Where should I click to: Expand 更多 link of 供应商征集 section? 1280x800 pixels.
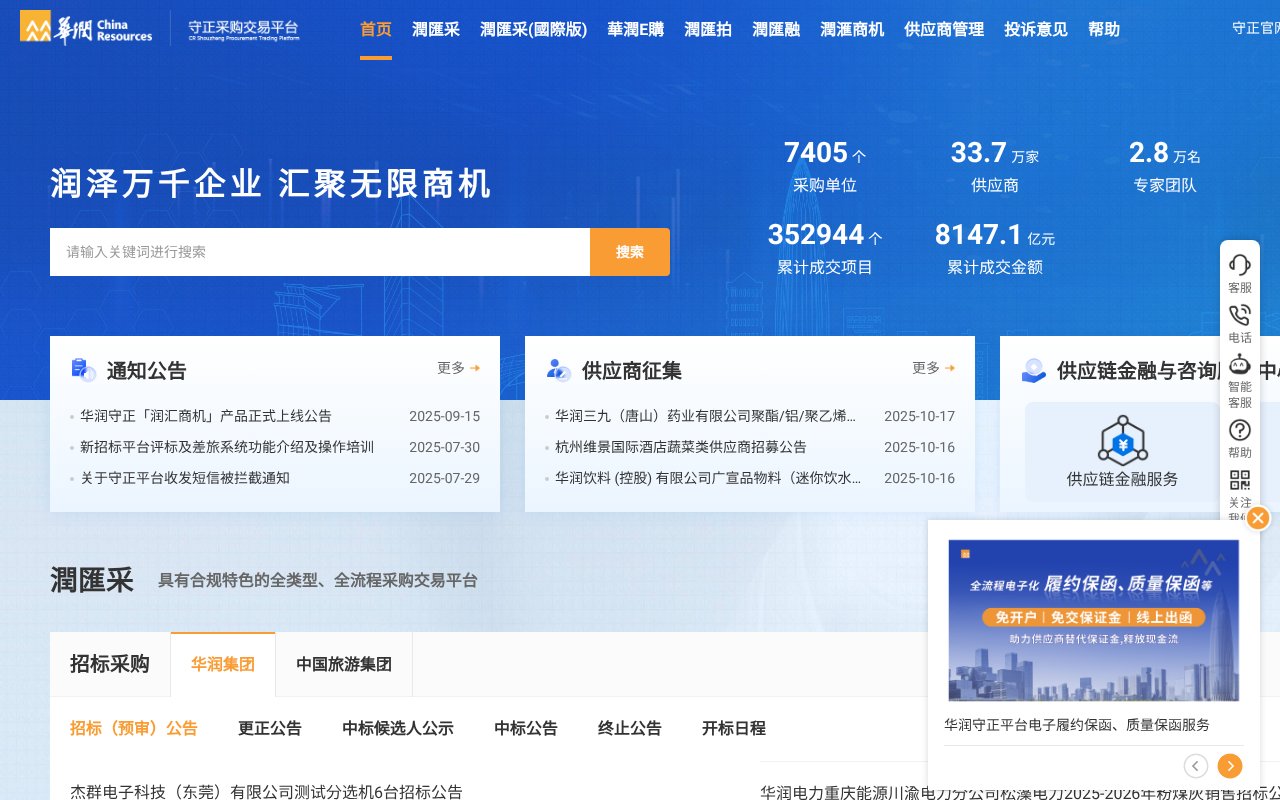(932, 368)
